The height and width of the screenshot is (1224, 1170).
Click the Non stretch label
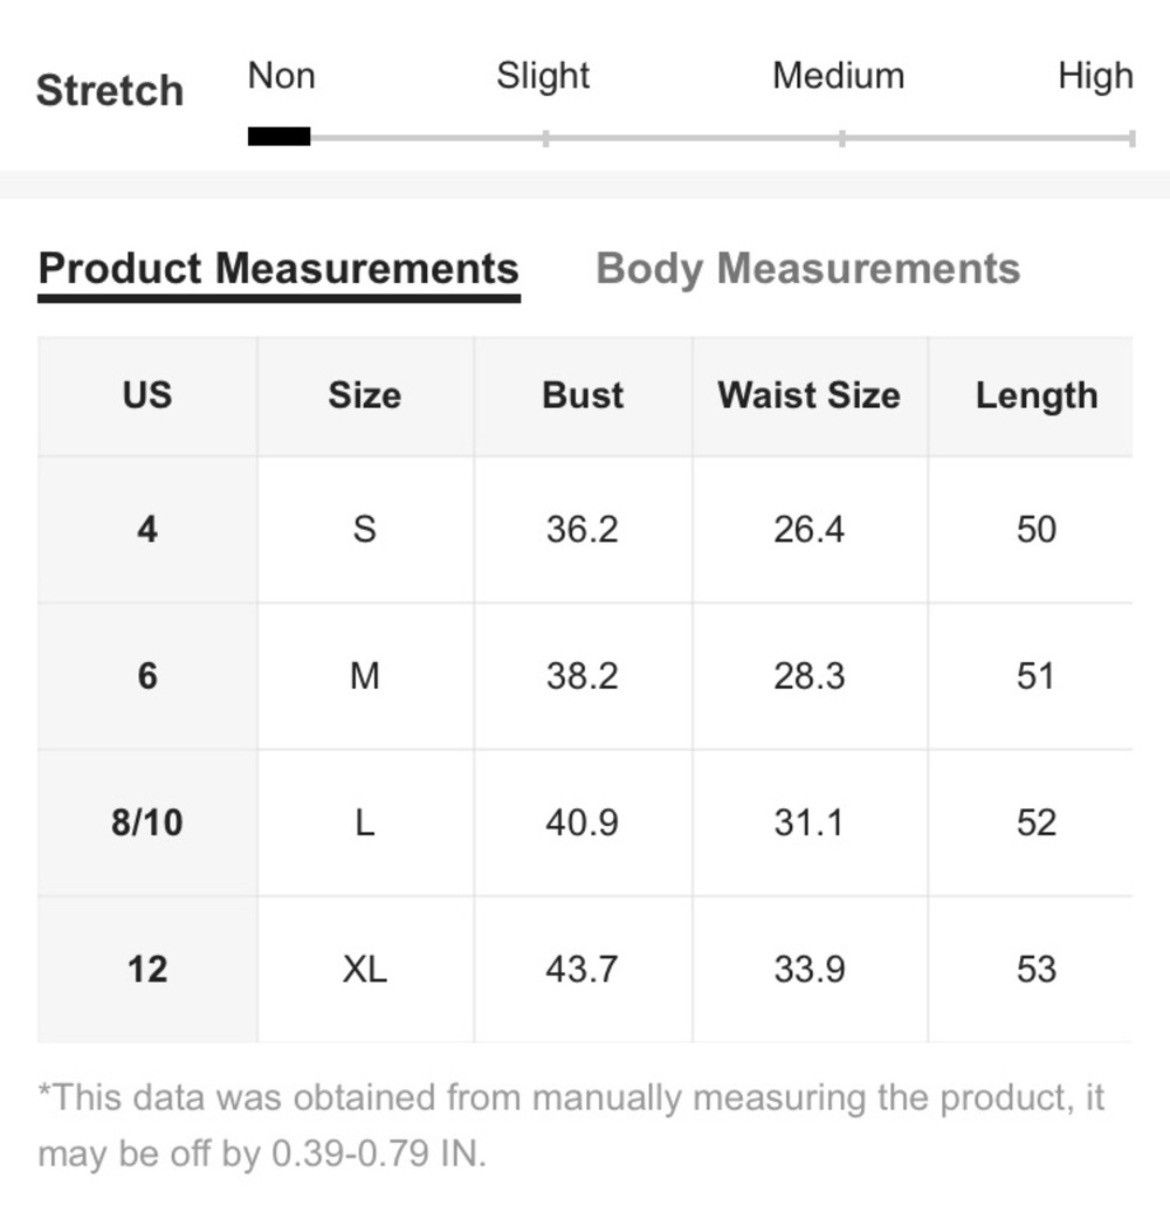pyautogui.click(x=282, y=76)
